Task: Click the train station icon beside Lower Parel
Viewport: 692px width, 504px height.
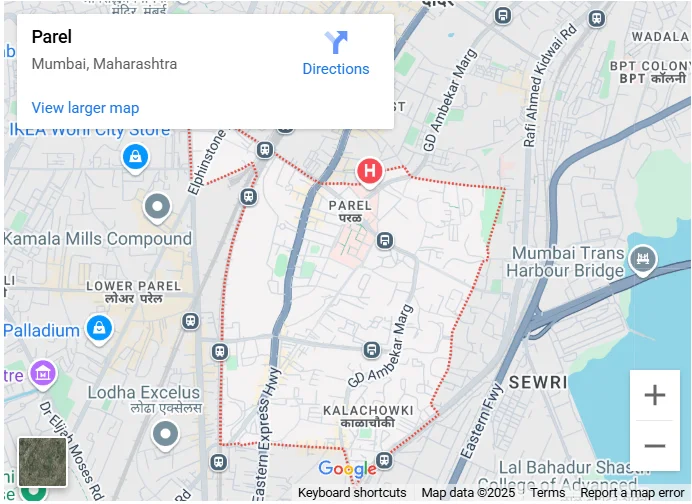Action: click(191, 321)
